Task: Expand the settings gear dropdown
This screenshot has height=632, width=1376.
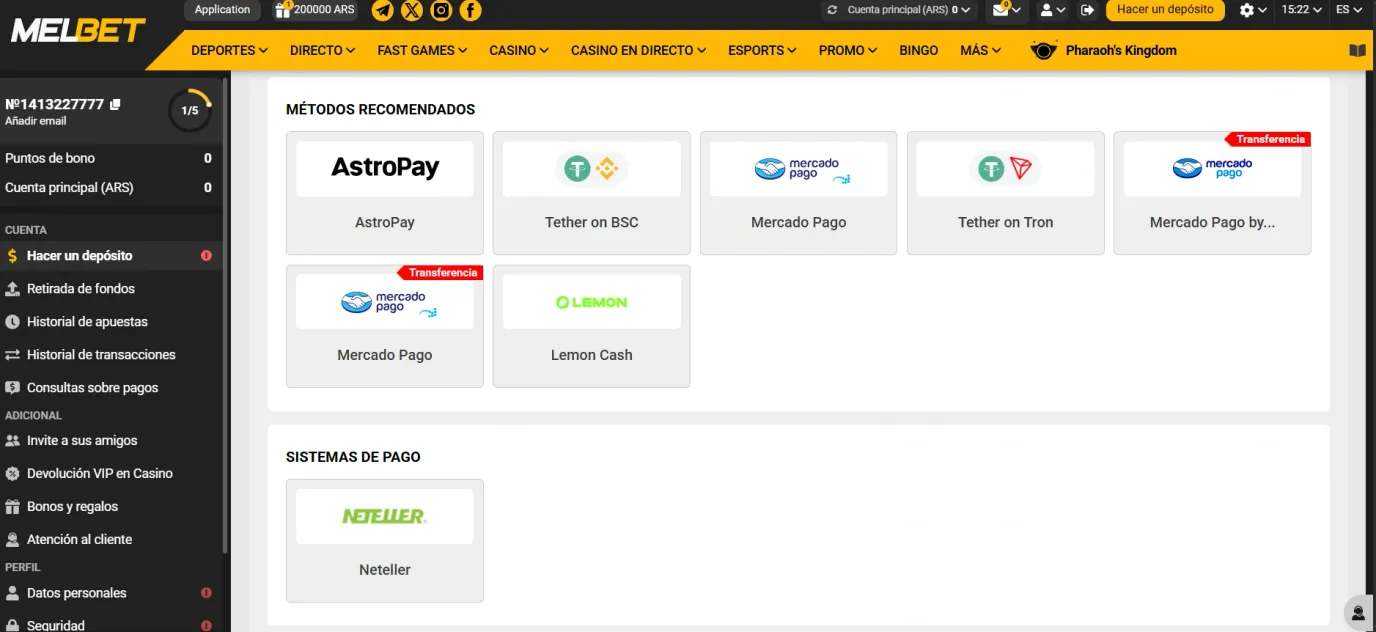Action: pos(1252,10)
